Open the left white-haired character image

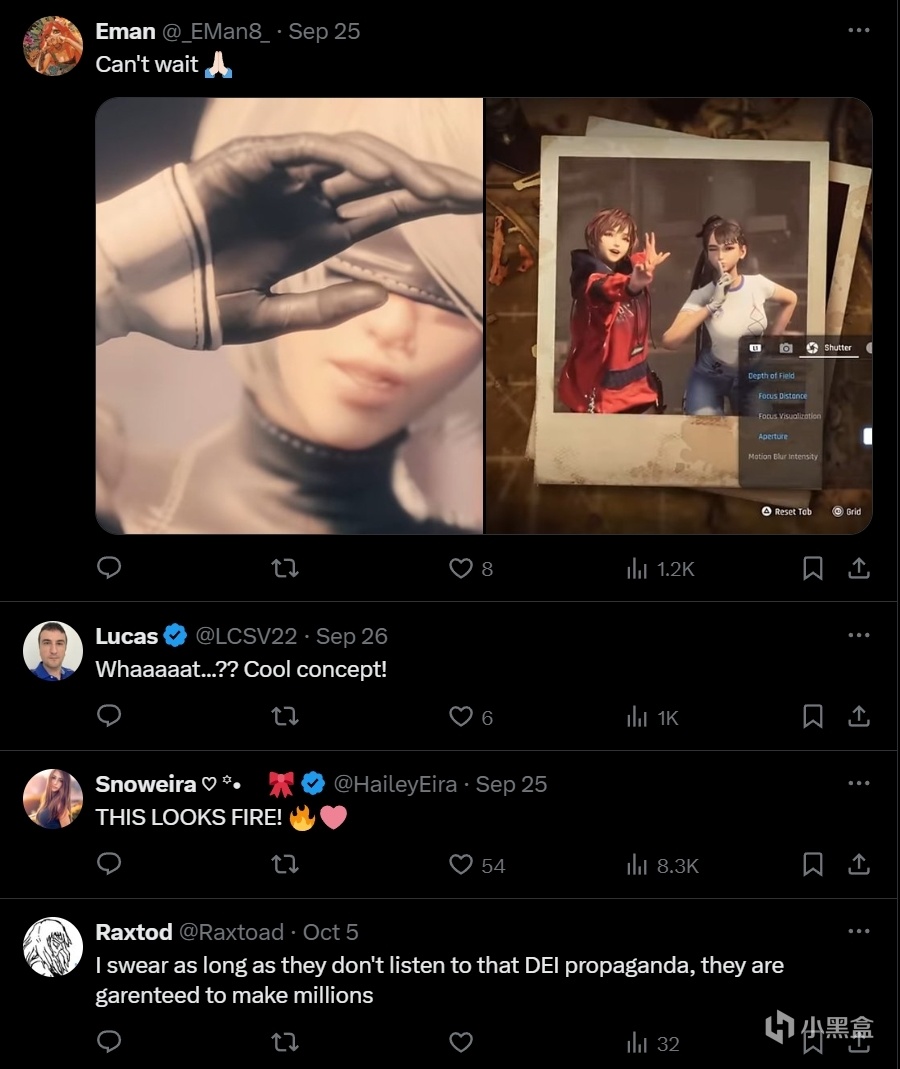[289, 316]
